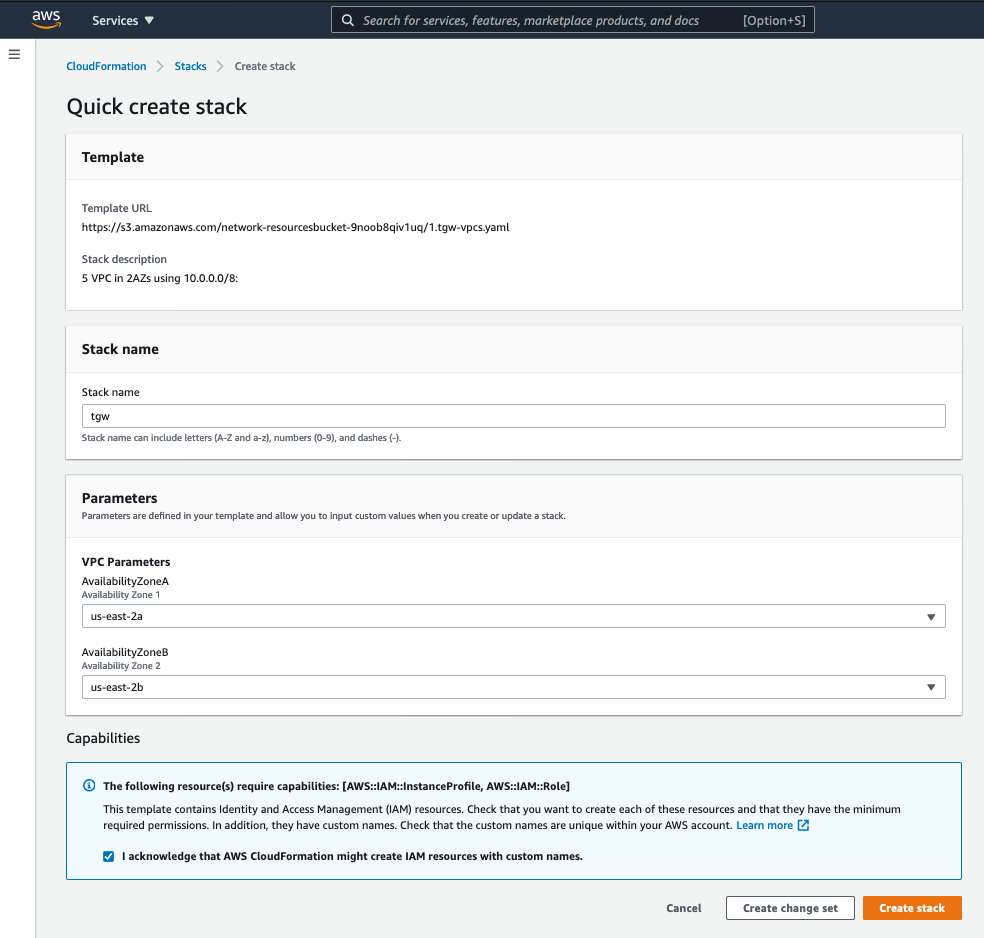Focus the Stack name input field

[513, 416]
